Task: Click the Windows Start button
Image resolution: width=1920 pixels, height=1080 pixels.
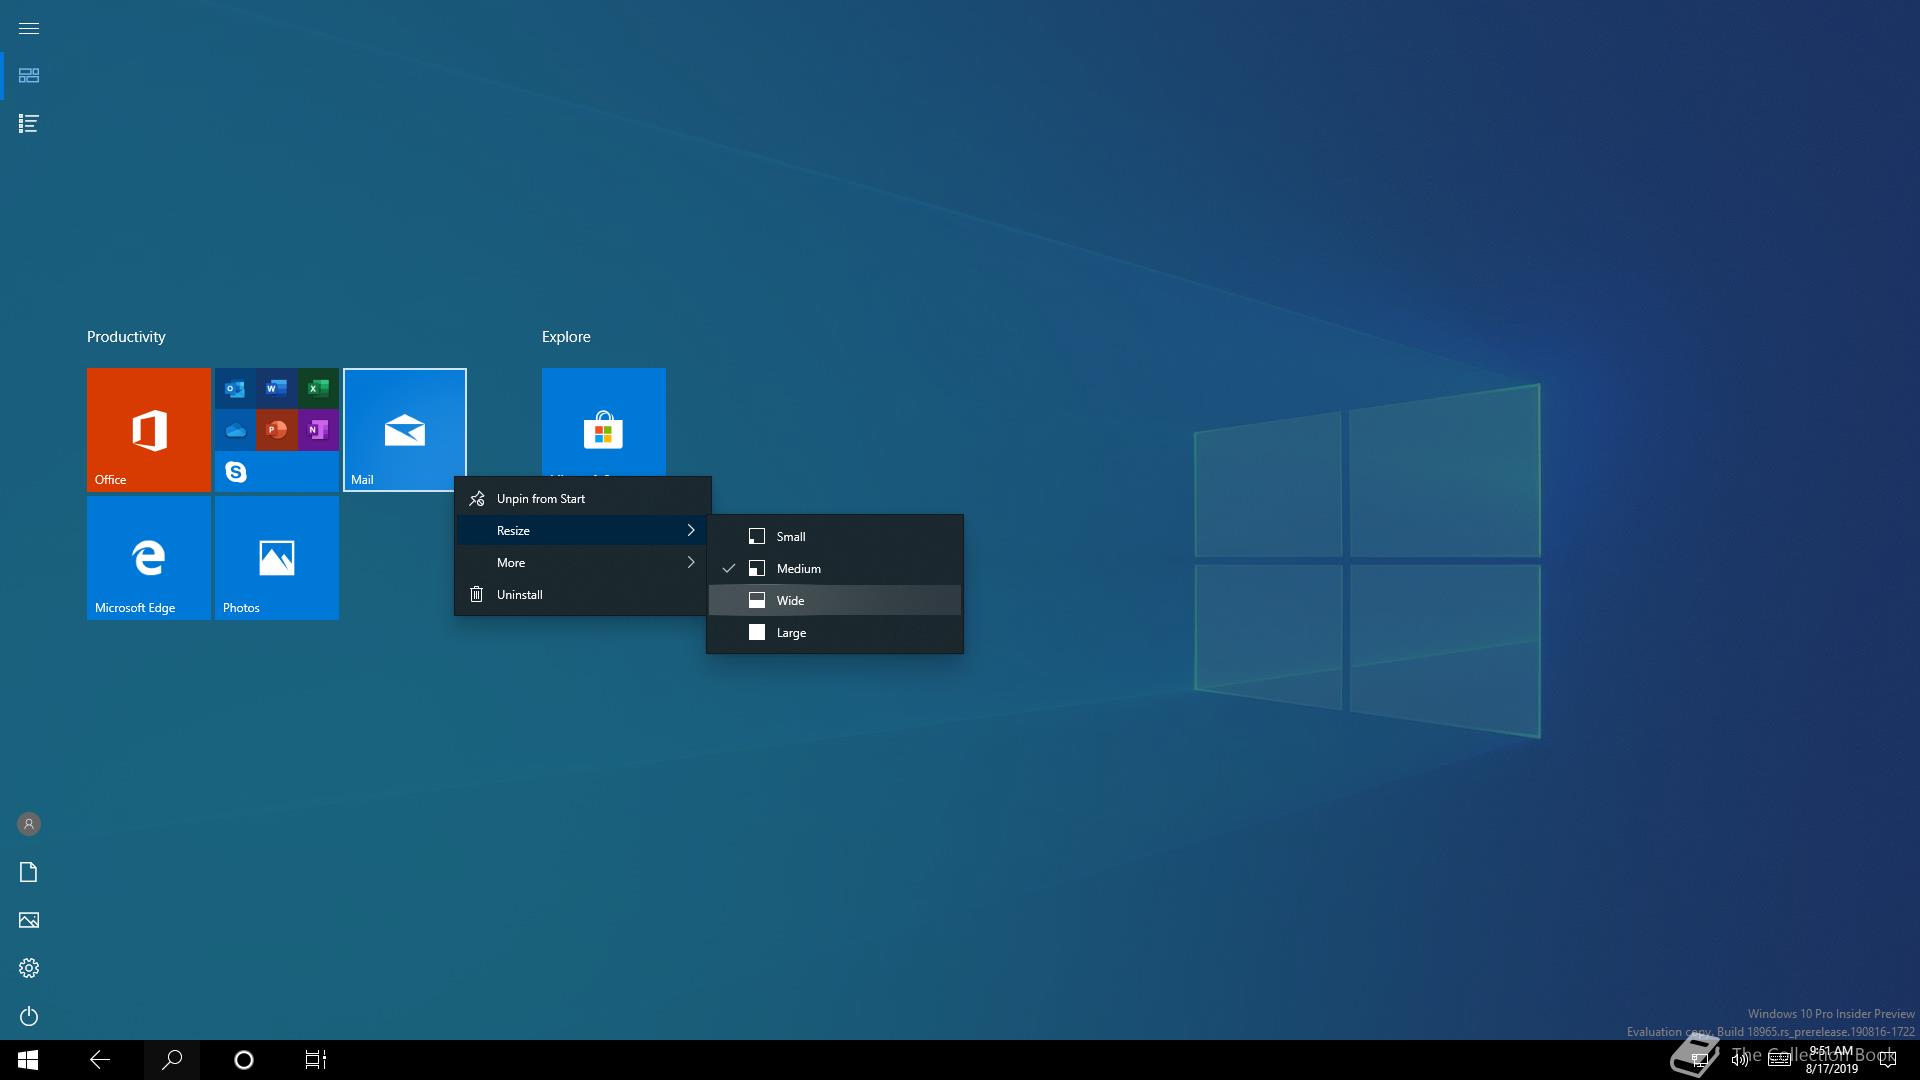Action: [x=28, y=1060]
